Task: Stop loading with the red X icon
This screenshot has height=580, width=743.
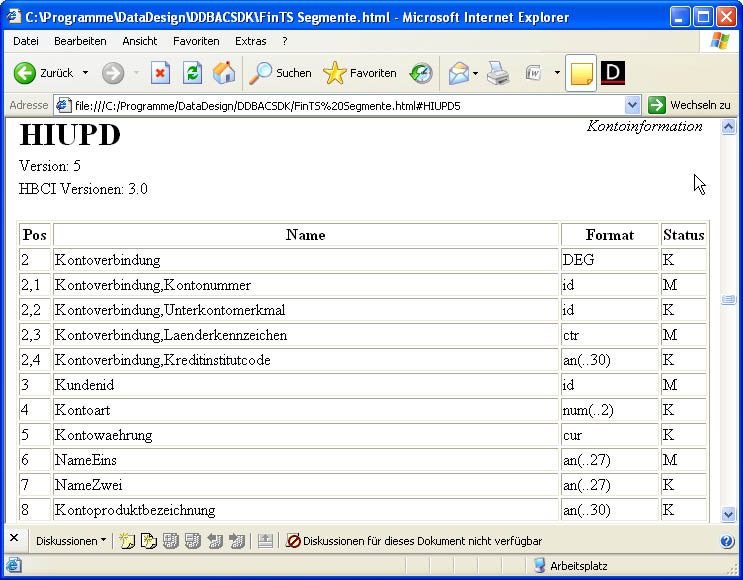Action: point(160,73)
